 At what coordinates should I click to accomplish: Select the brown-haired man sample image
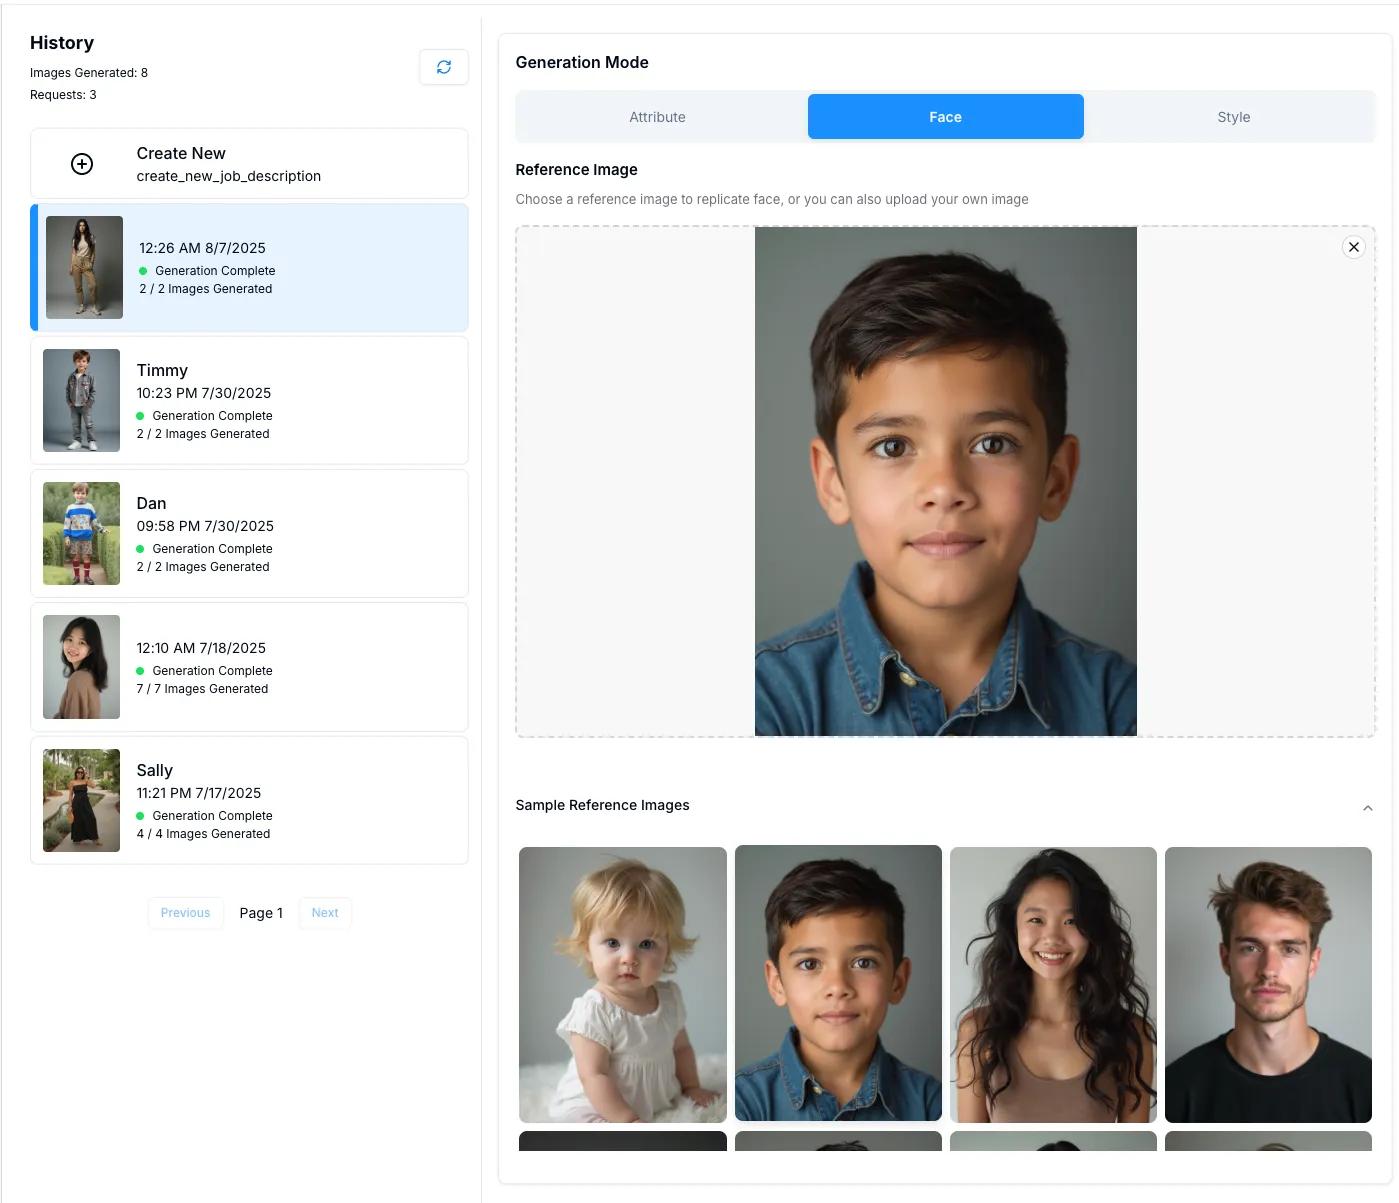pos(1267,984)
